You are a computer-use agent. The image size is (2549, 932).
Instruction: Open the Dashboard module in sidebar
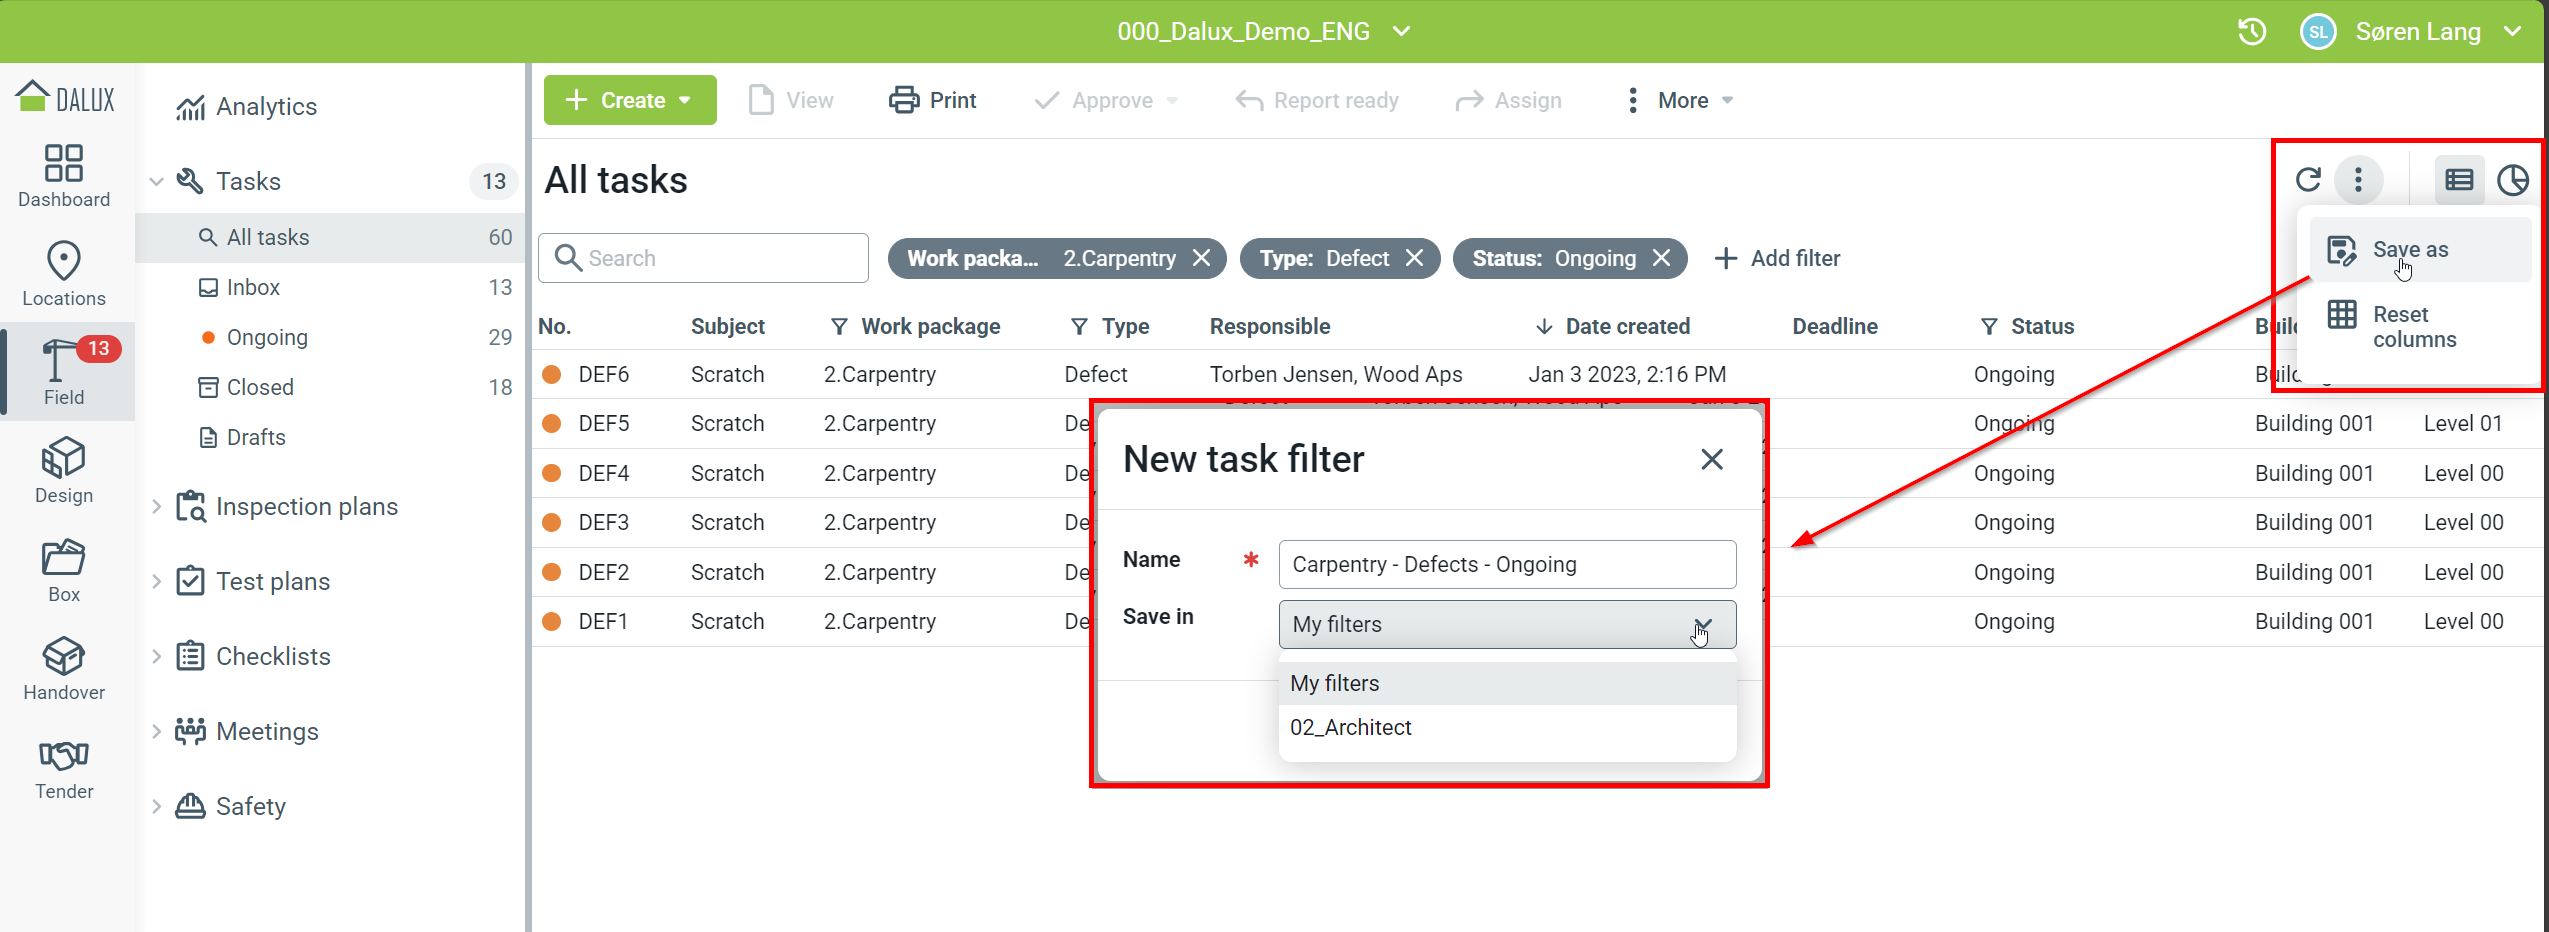pyautogui.click(x=64, y=176)
